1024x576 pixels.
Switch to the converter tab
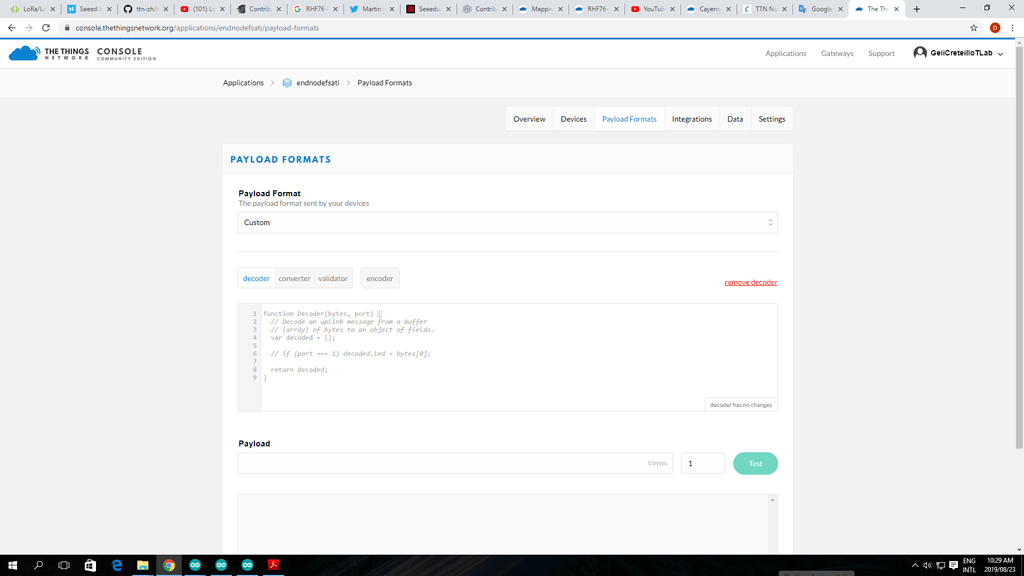click(x=295, y=278)
